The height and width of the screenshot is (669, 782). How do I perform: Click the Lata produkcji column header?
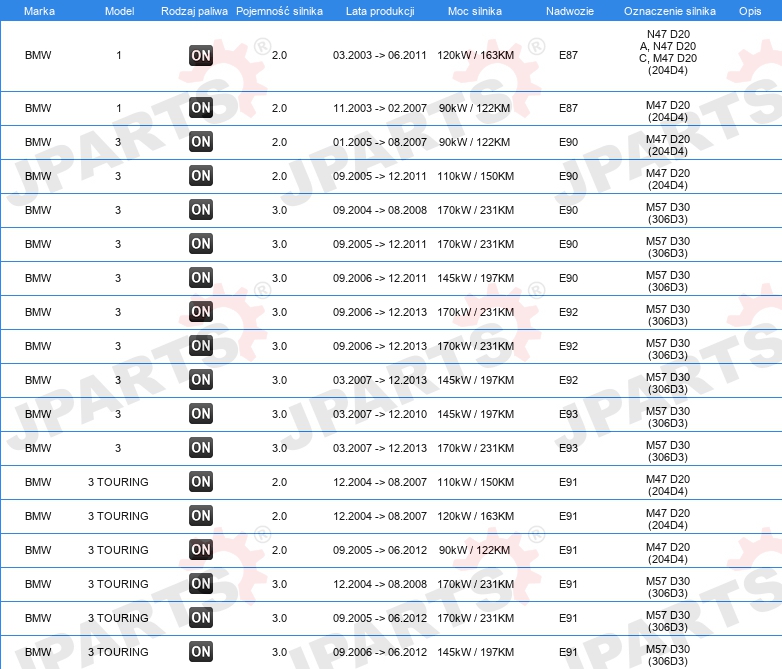(x=380, y=11)
